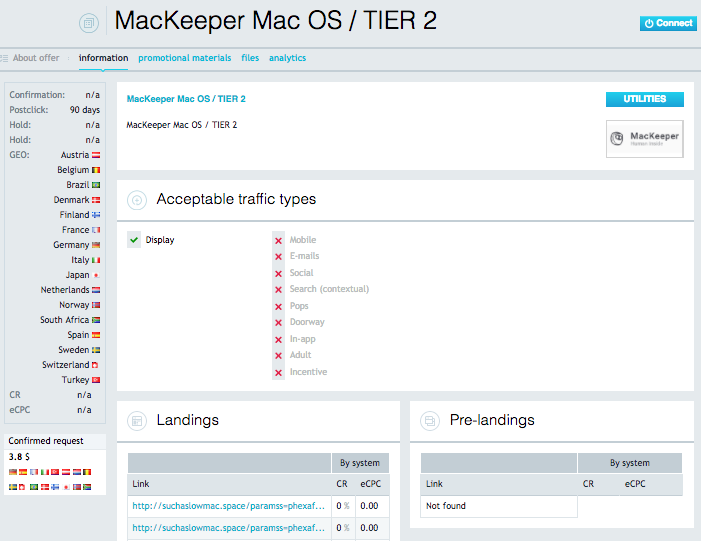
Task: Click the Japan flag icon in GEO
Action: pos(96,275)
